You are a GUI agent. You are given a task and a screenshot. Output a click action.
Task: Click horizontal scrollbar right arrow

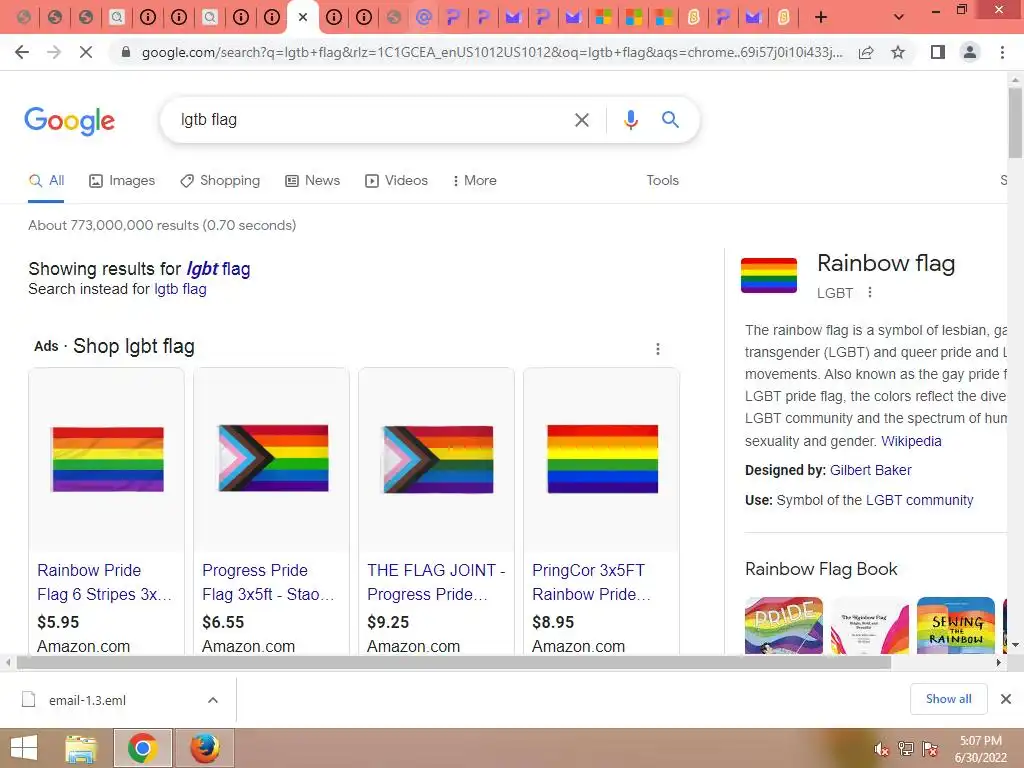[999, 663]
